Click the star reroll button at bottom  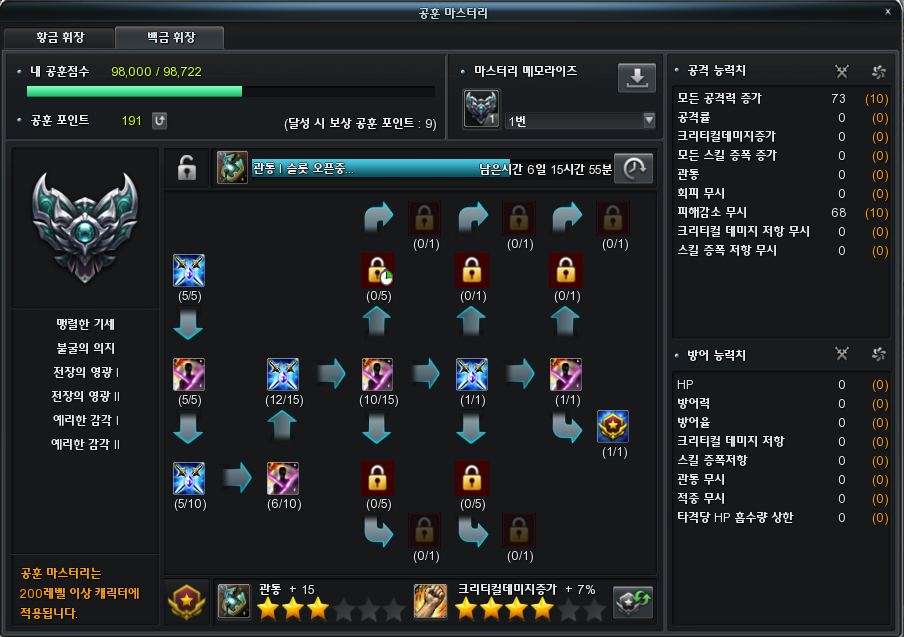[x=632, y=602]
